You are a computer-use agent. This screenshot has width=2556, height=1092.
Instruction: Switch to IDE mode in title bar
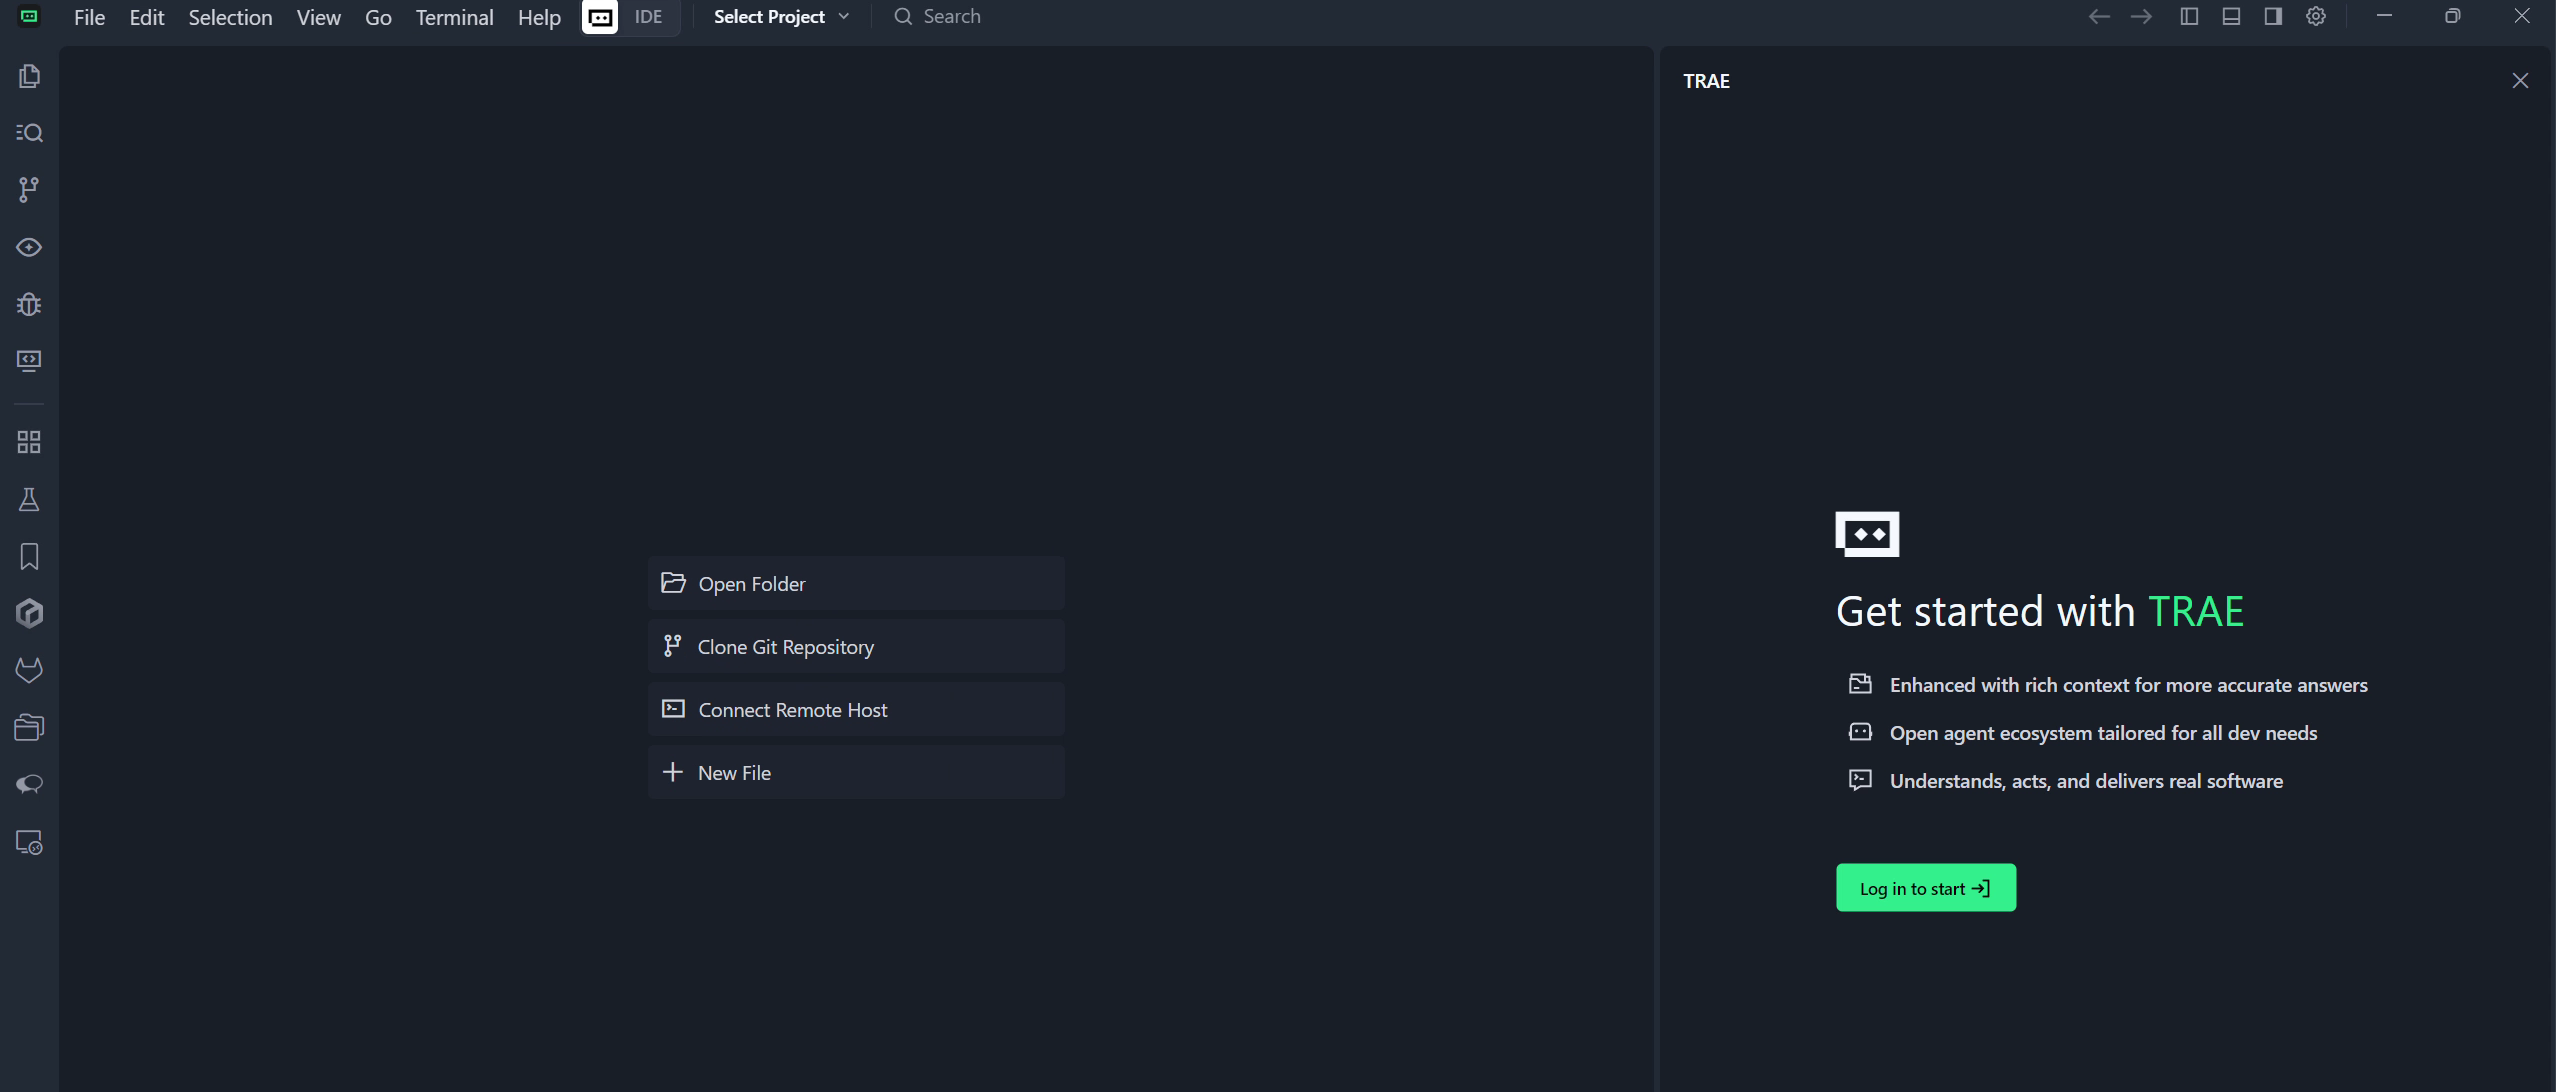pos(648,16)
